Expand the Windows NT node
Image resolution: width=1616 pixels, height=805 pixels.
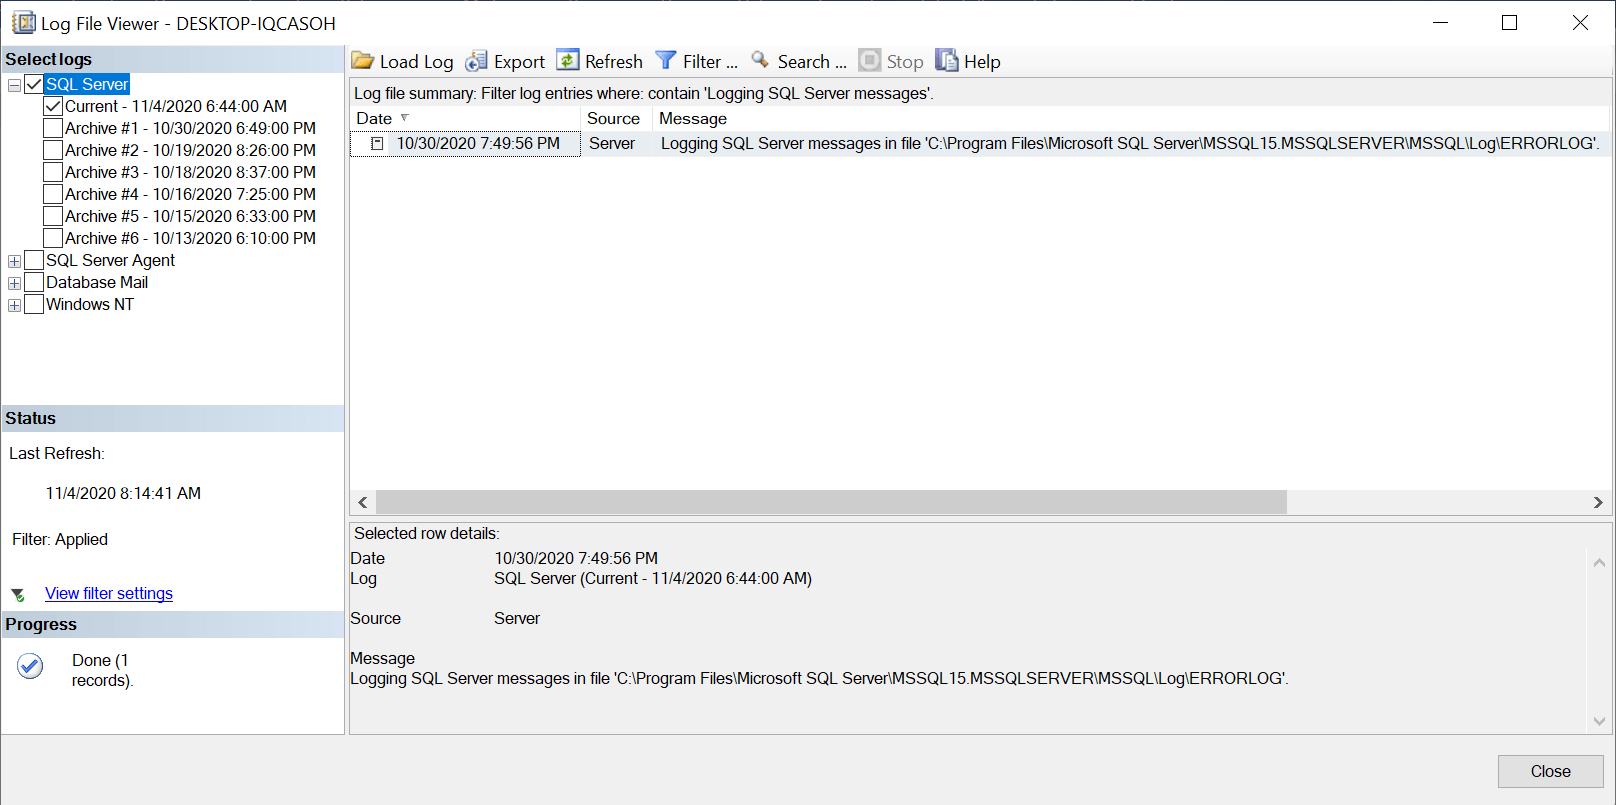click(x=14, y=305)
